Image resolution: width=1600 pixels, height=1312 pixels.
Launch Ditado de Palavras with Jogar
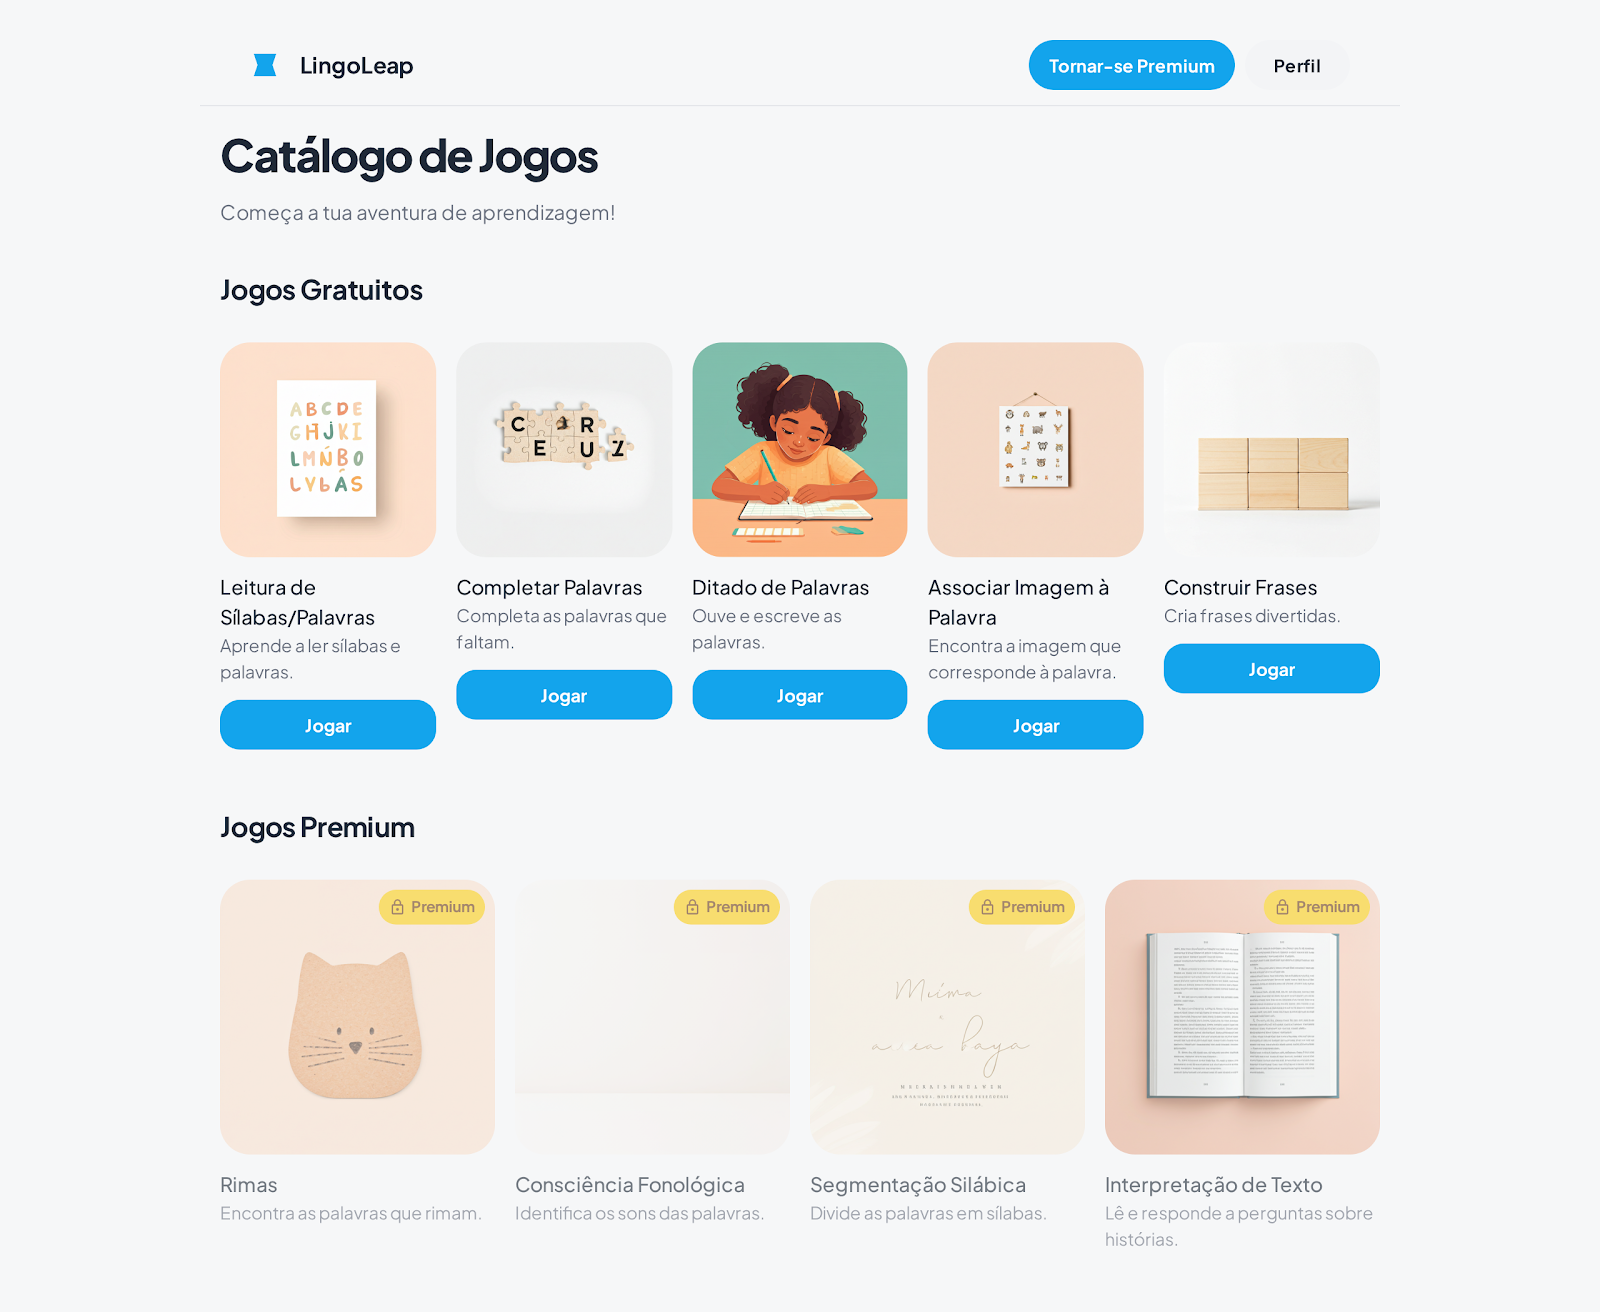coord(800,695)
